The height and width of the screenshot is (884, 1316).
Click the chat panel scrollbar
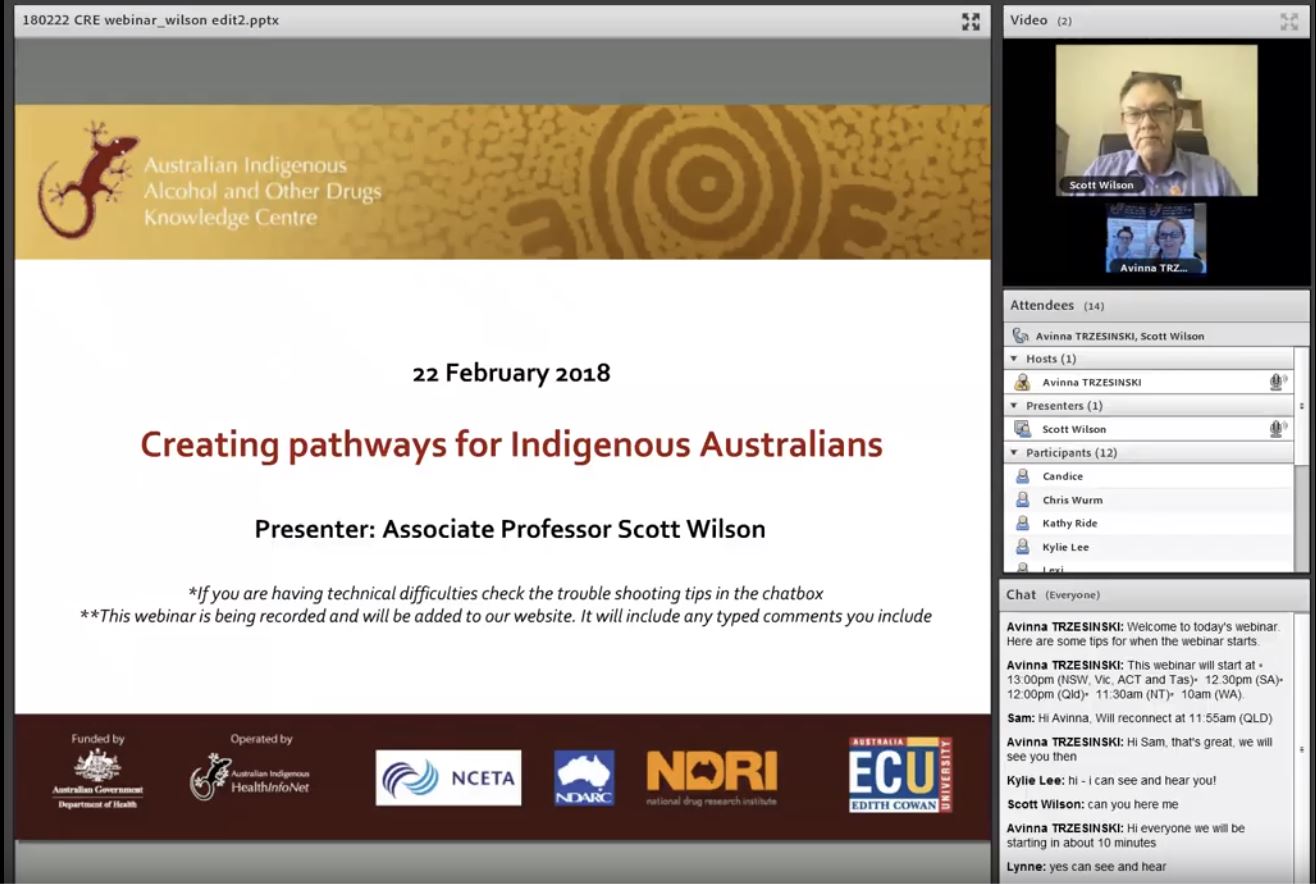pos(1301,748)
